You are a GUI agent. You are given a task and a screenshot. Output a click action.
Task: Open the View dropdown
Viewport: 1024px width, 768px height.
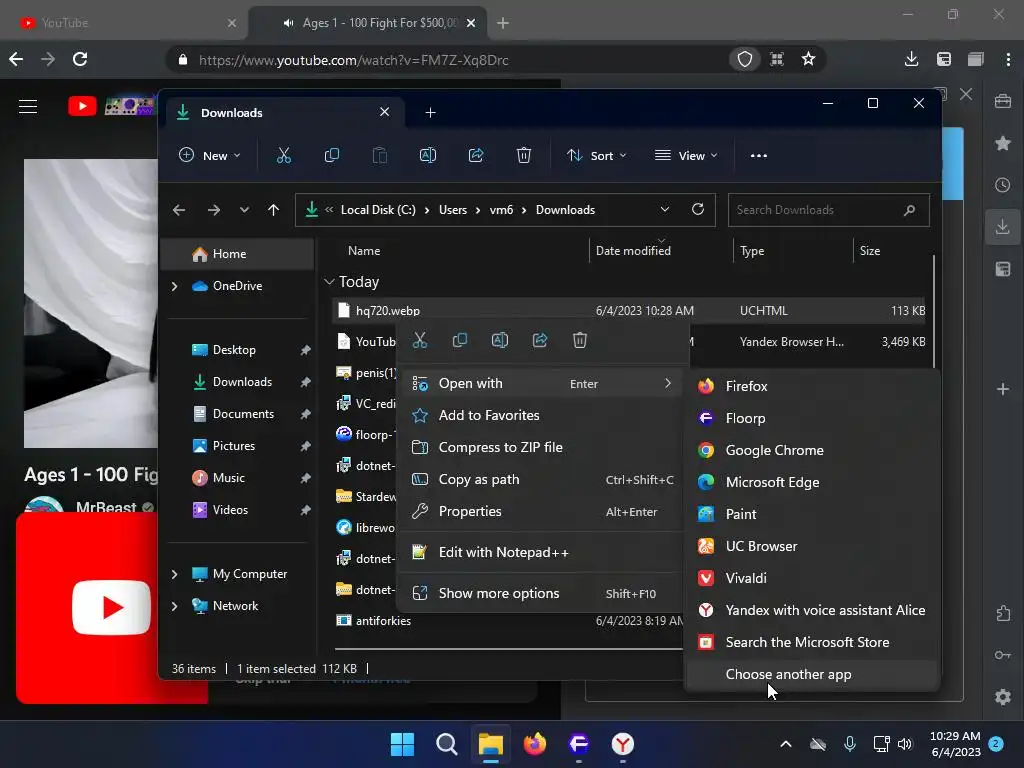click(686, 155)
